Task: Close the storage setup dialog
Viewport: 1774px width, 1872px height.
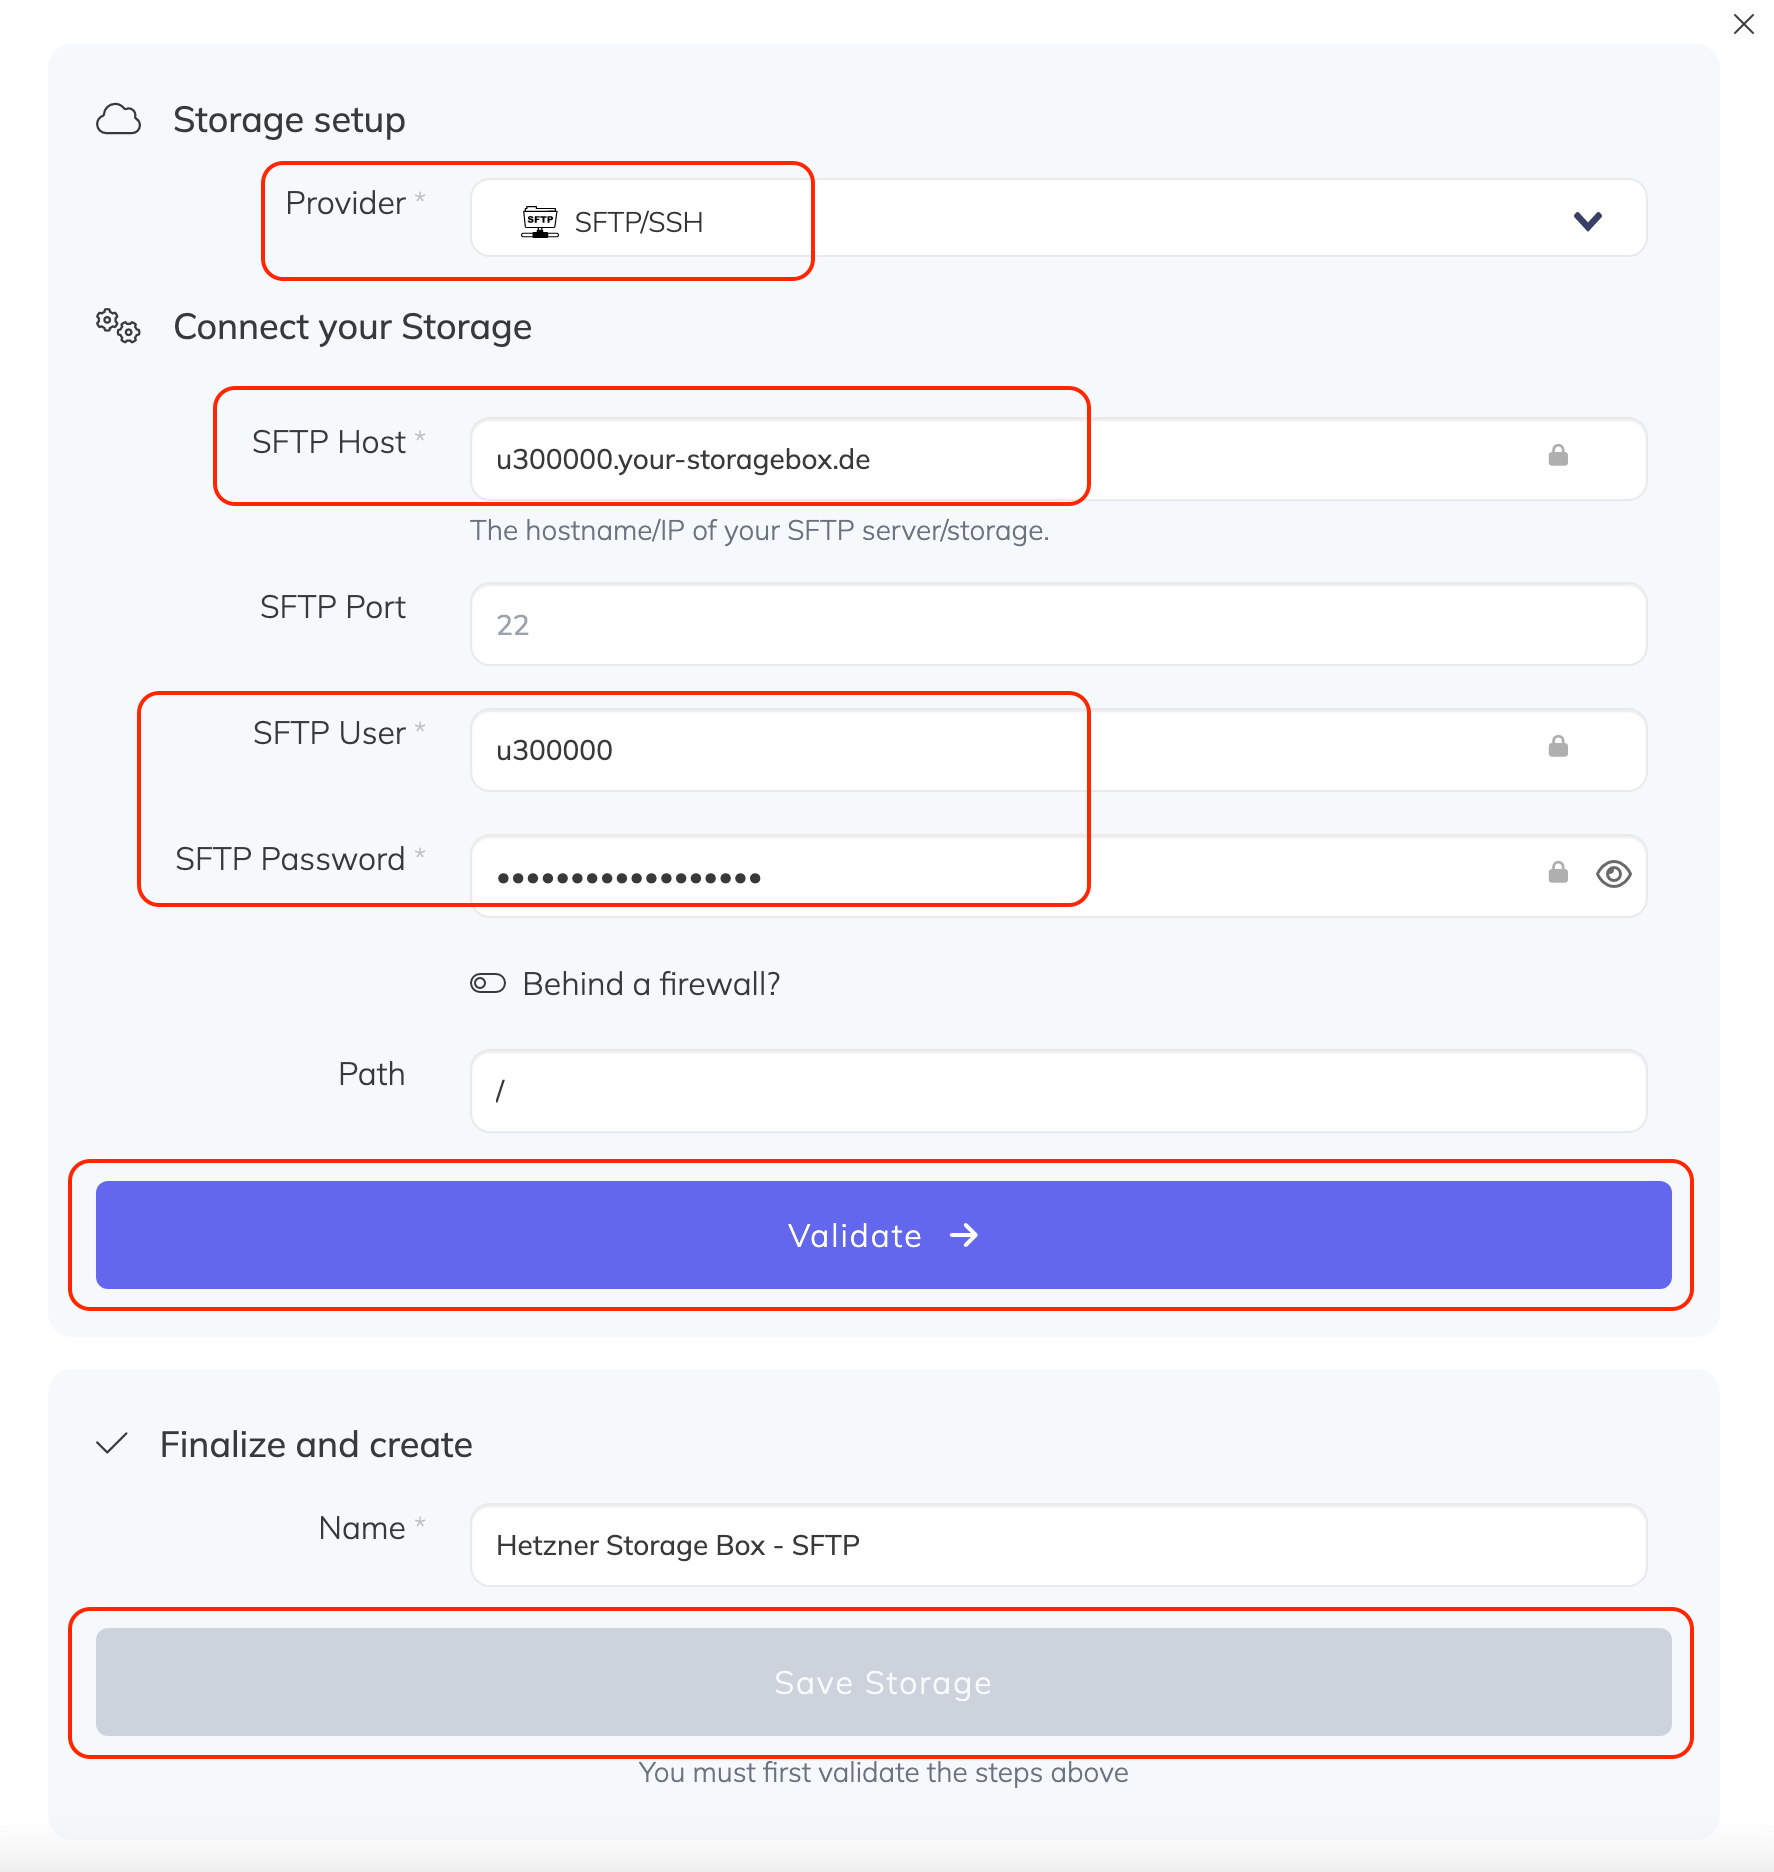Action: point(1744,24)
